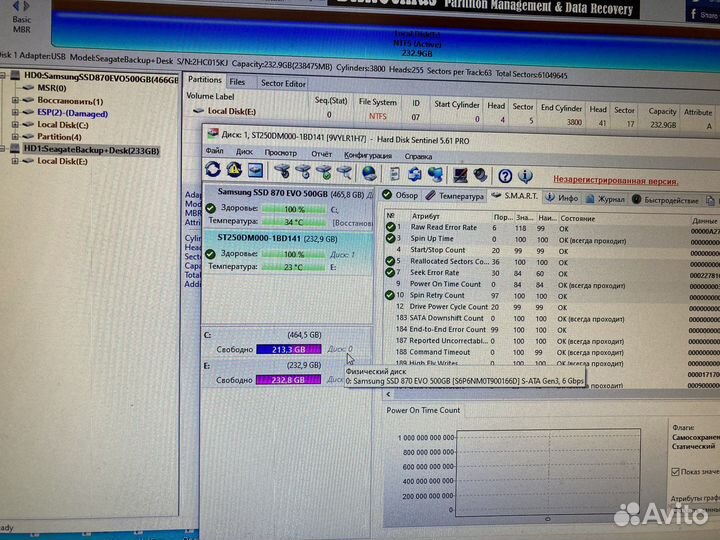
Task: Open the Инфо tab
Action: coord(562,198)
